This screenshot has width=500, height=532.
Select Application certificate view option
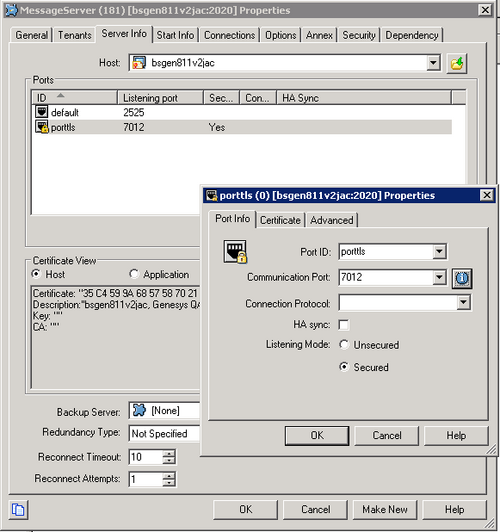tap(134, 274)
